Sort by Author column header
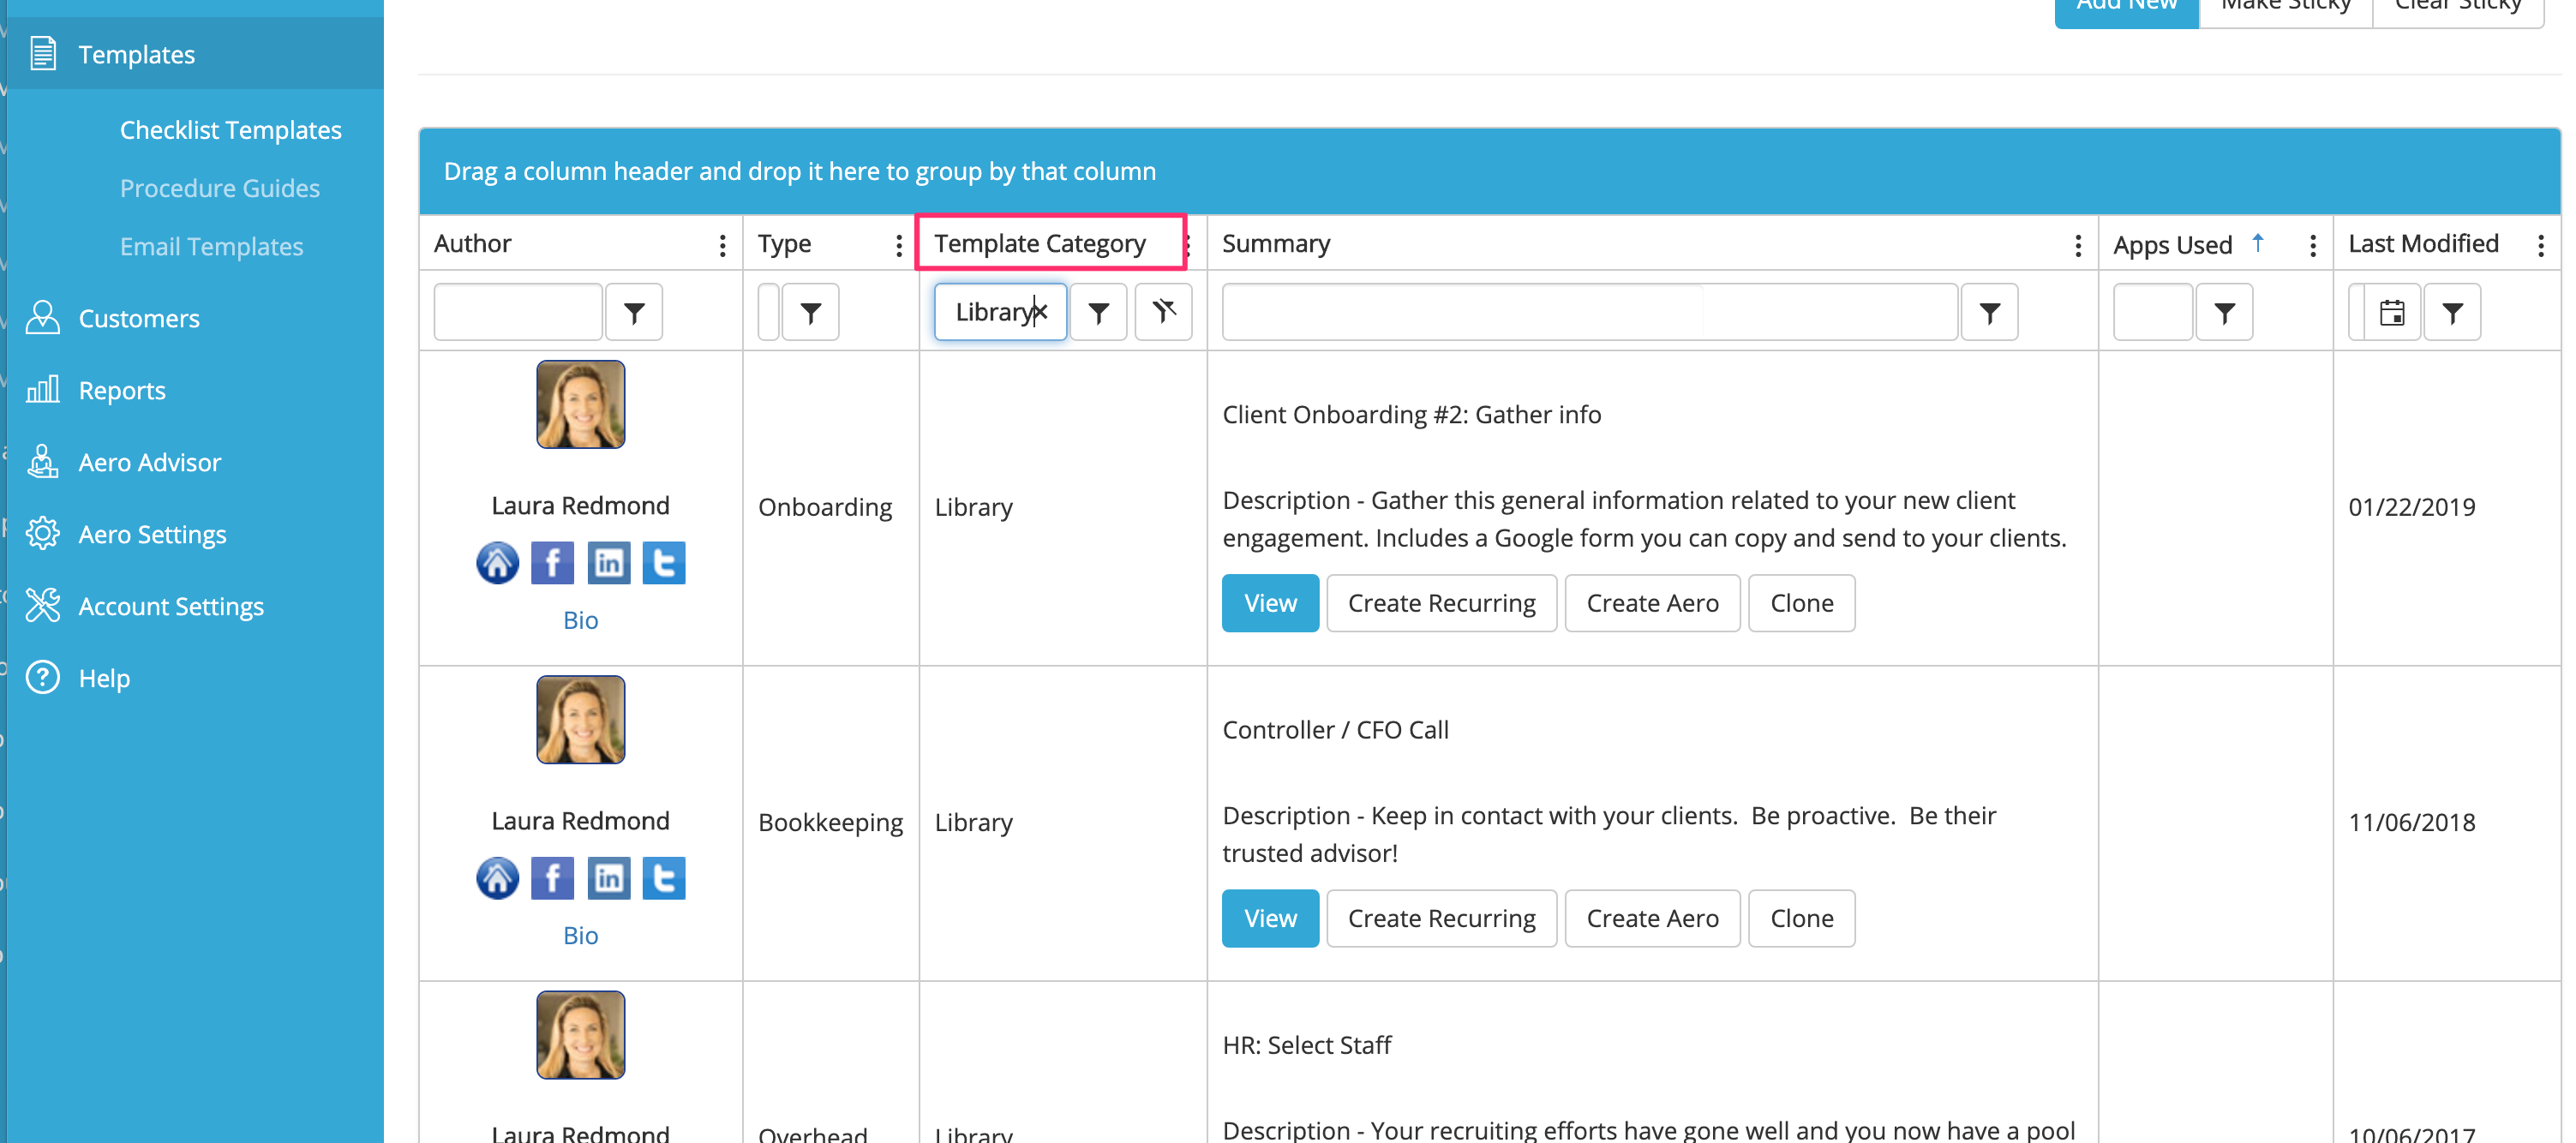The image size is (2576, 1143). [x=472, y=243]
